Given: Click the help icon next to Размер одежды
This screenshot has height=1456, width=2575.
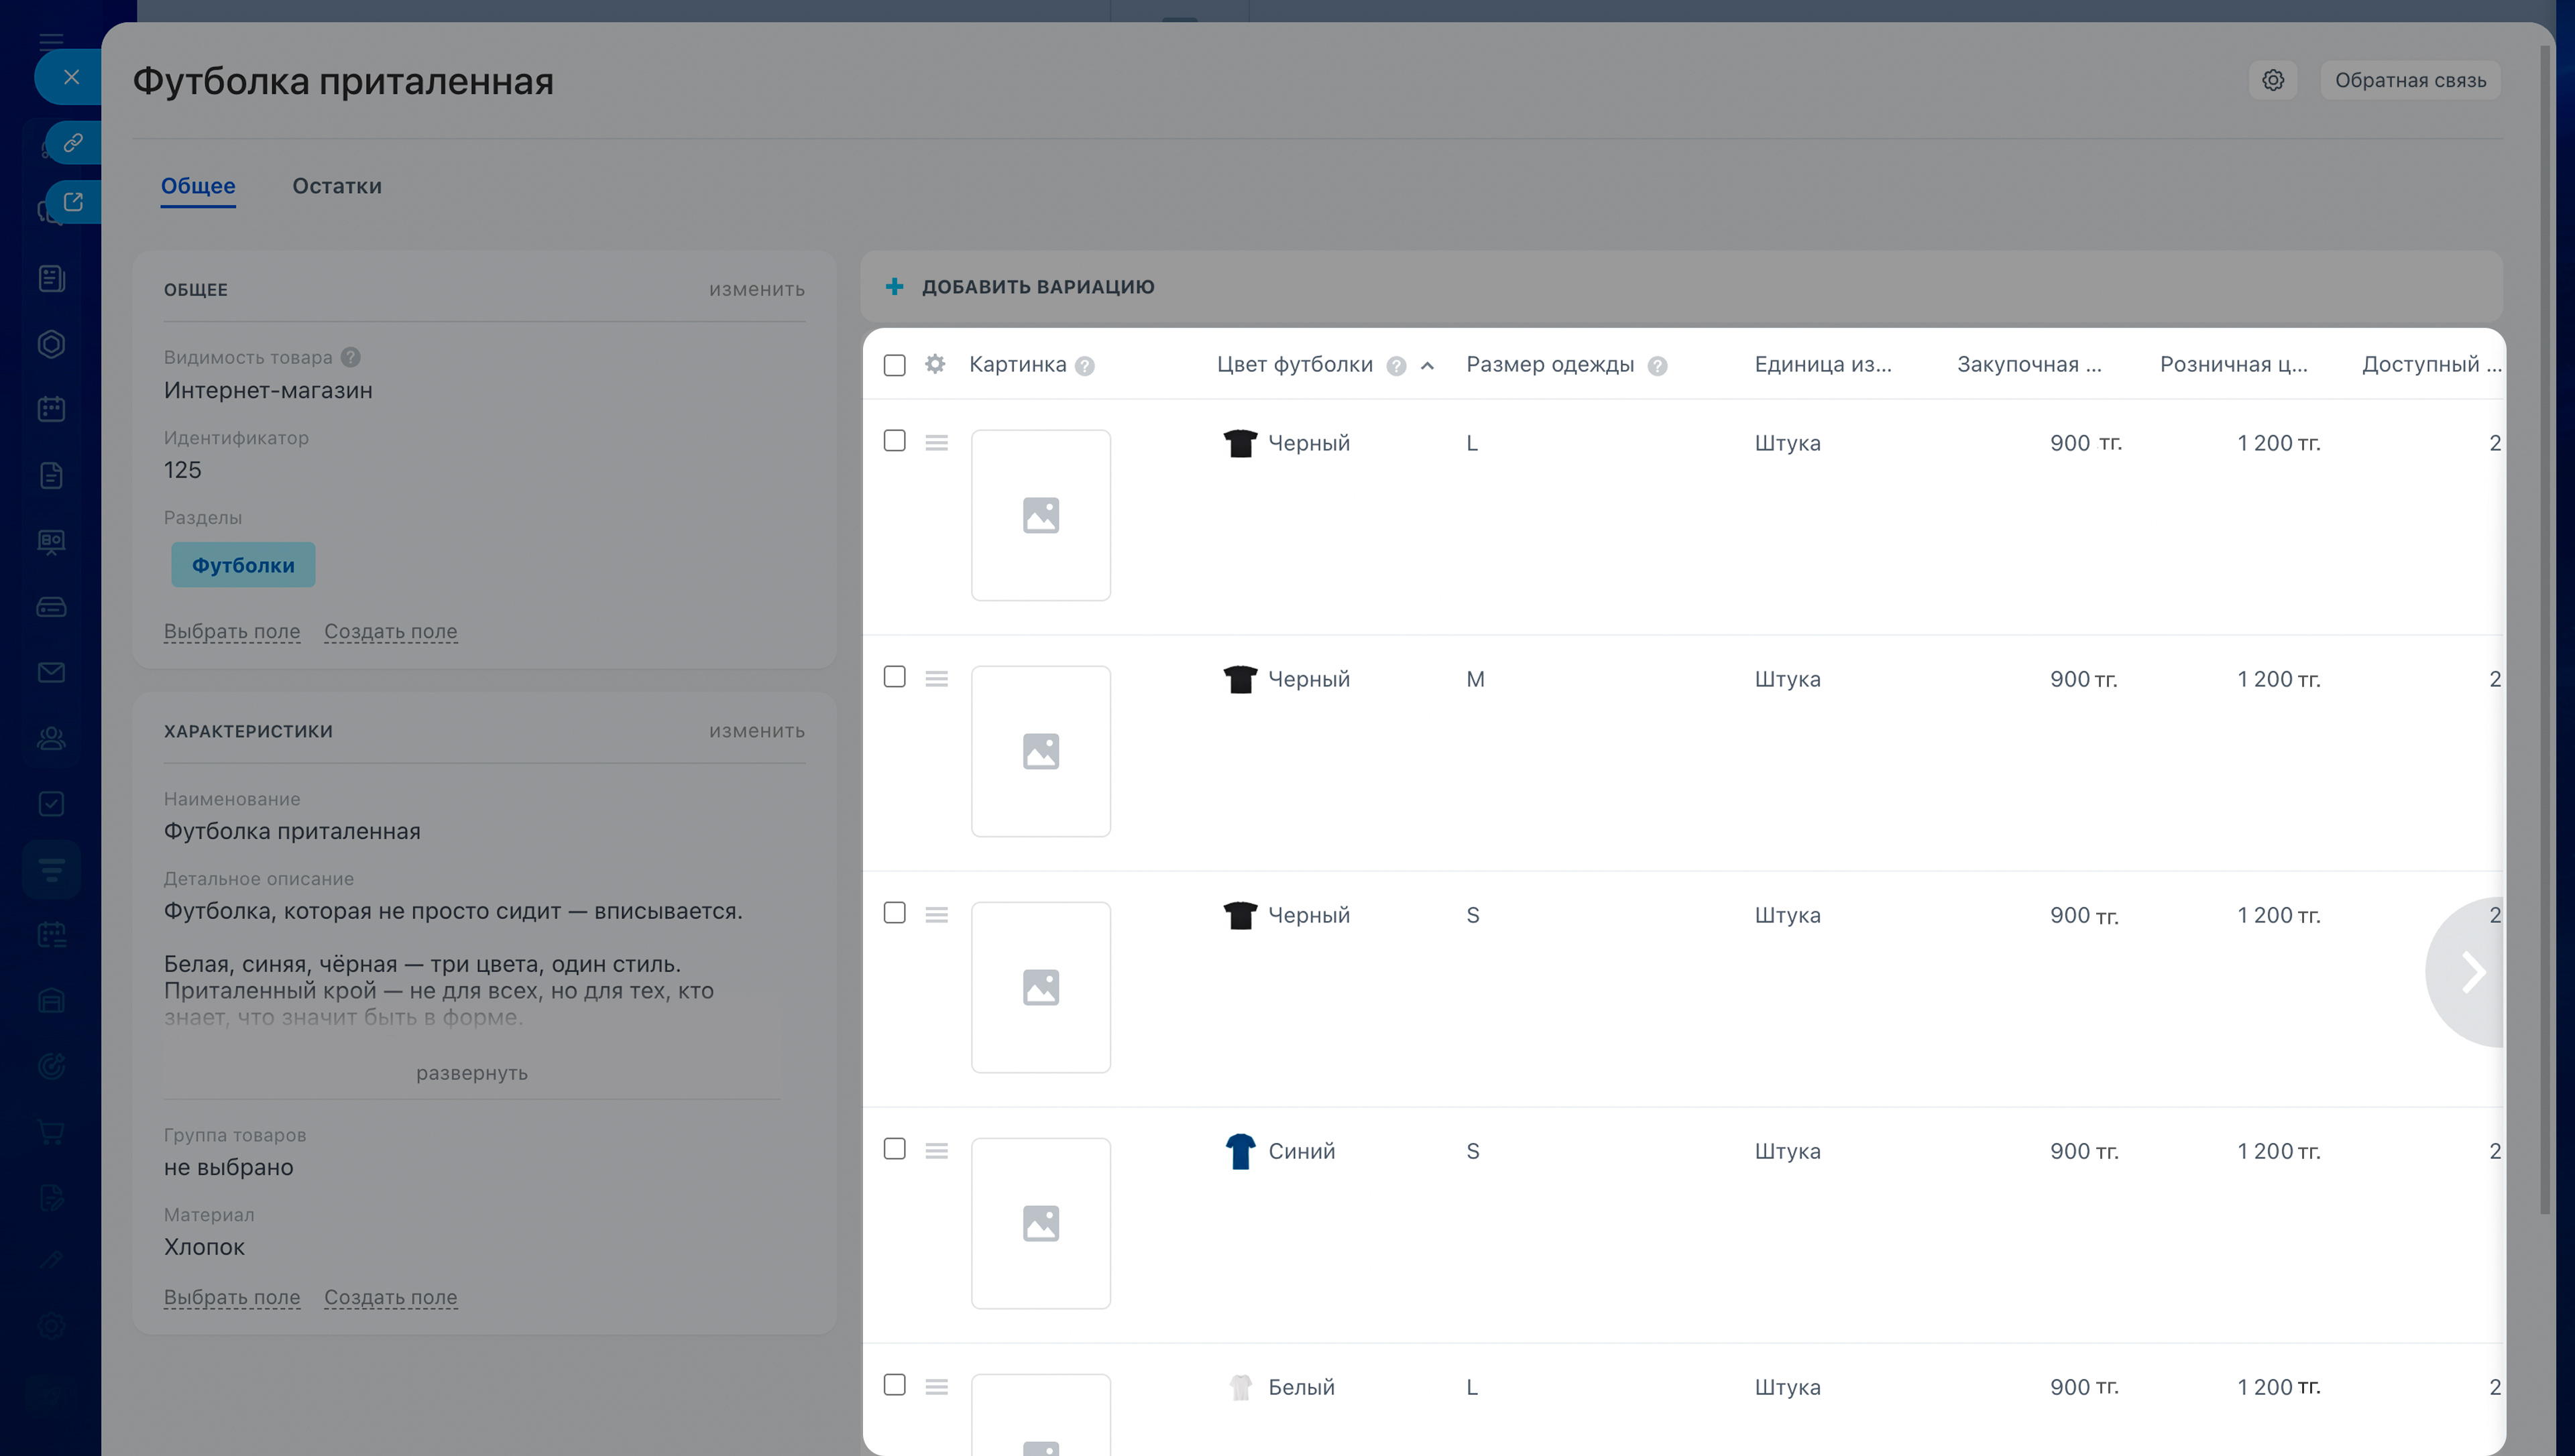Looking at the screenshot, I should pyautogui.click(x=1657, y=366).
